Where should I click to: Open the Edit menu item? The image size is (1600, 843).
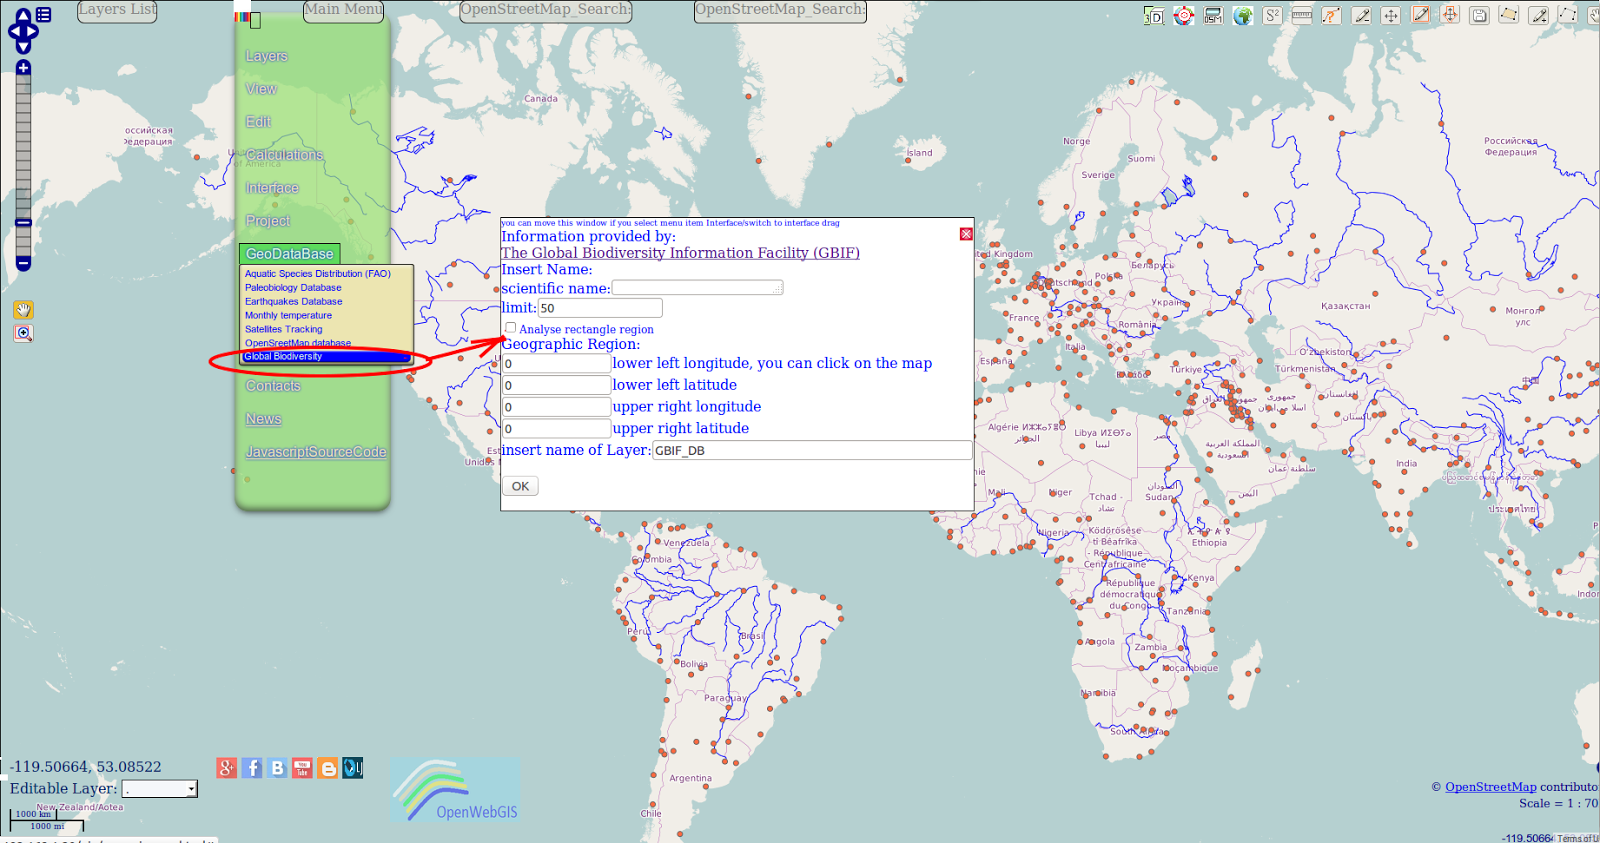click(258, 122)
